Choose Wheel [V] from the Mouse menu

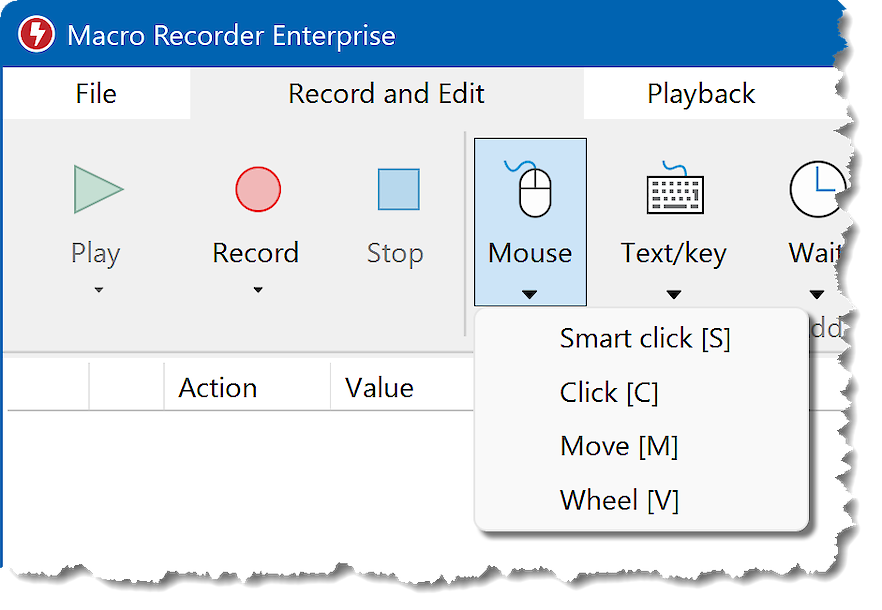click(x=619, y=499)
